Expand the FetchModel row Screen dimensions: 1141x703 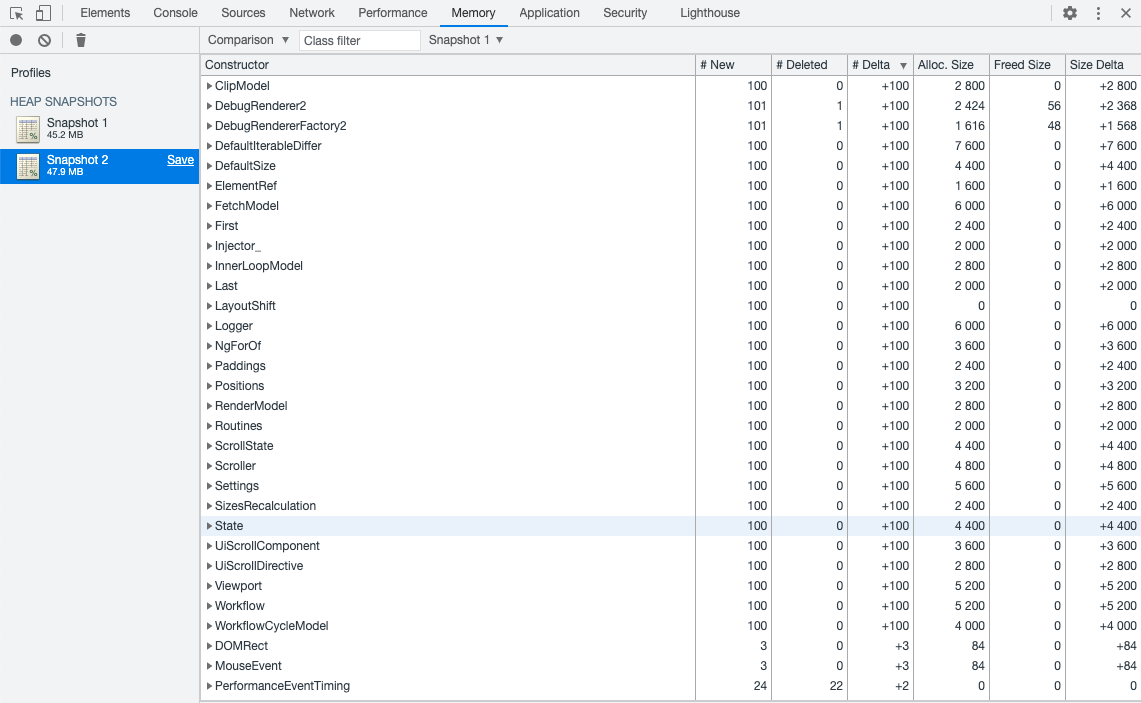point(210,206)
